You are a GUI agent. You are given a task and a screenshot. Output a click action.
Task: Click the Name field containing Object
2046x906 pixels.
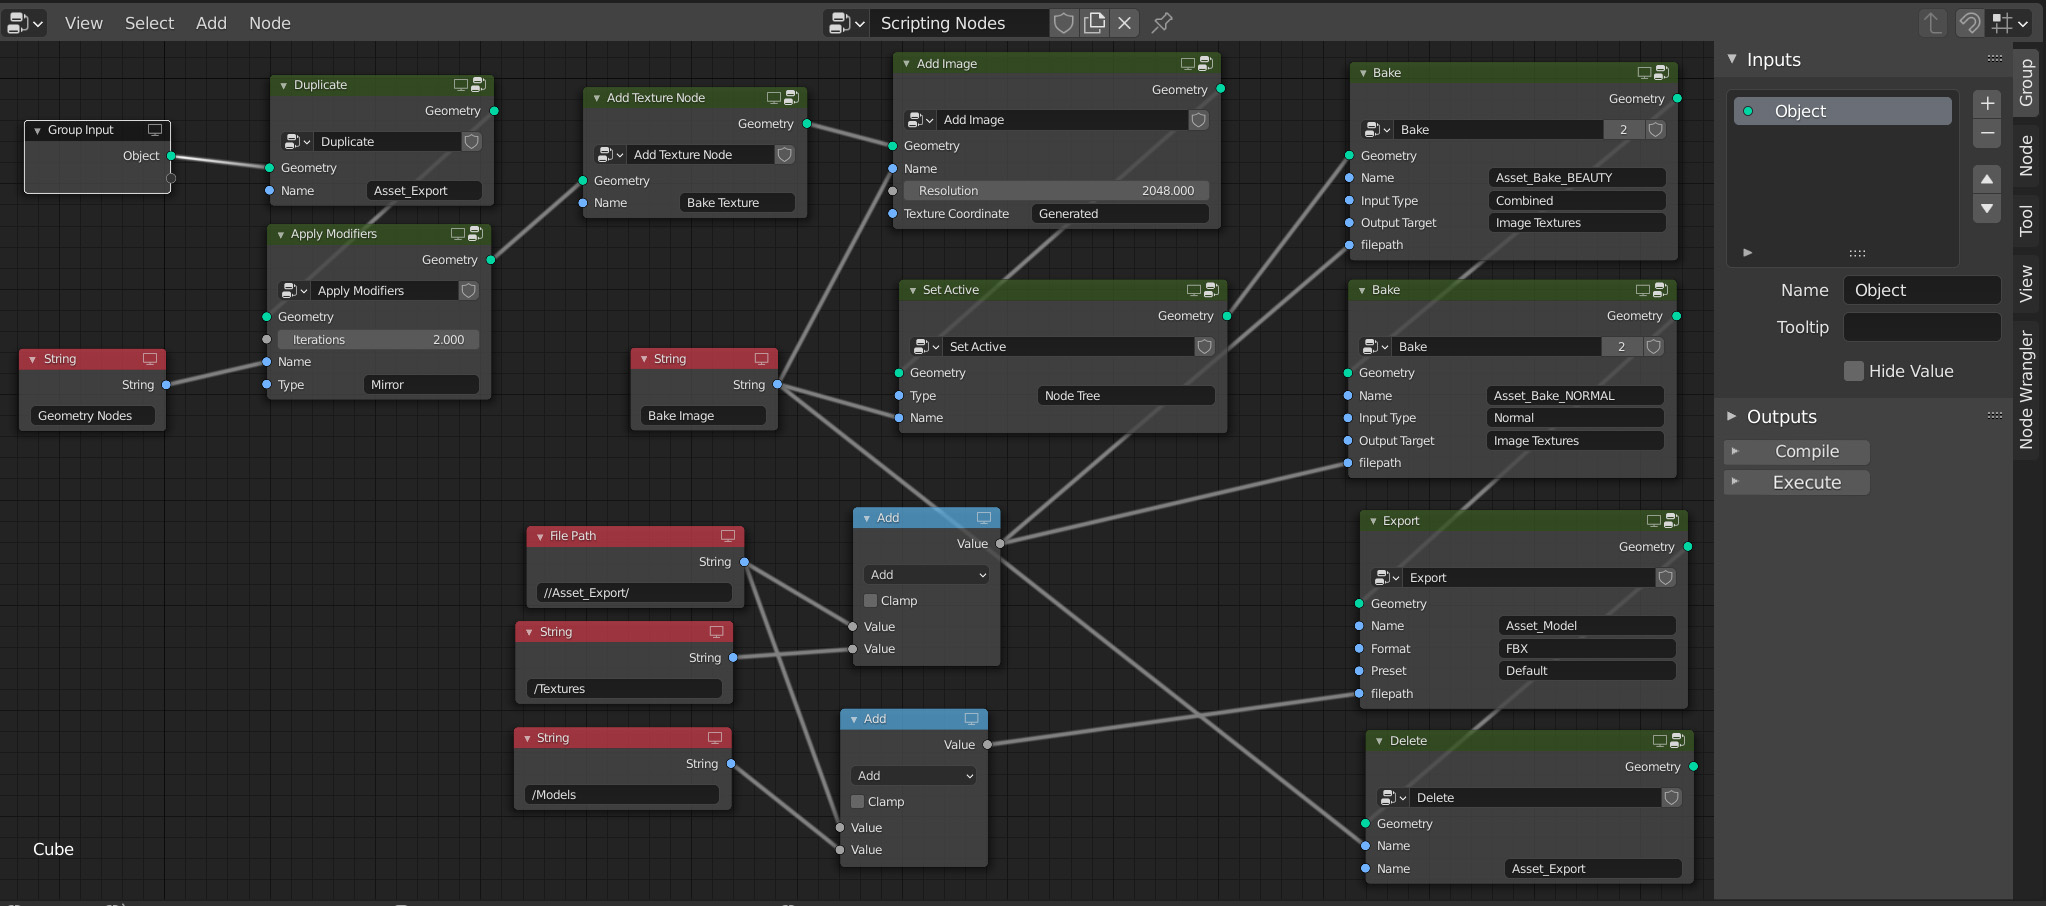pos(1922,290)
